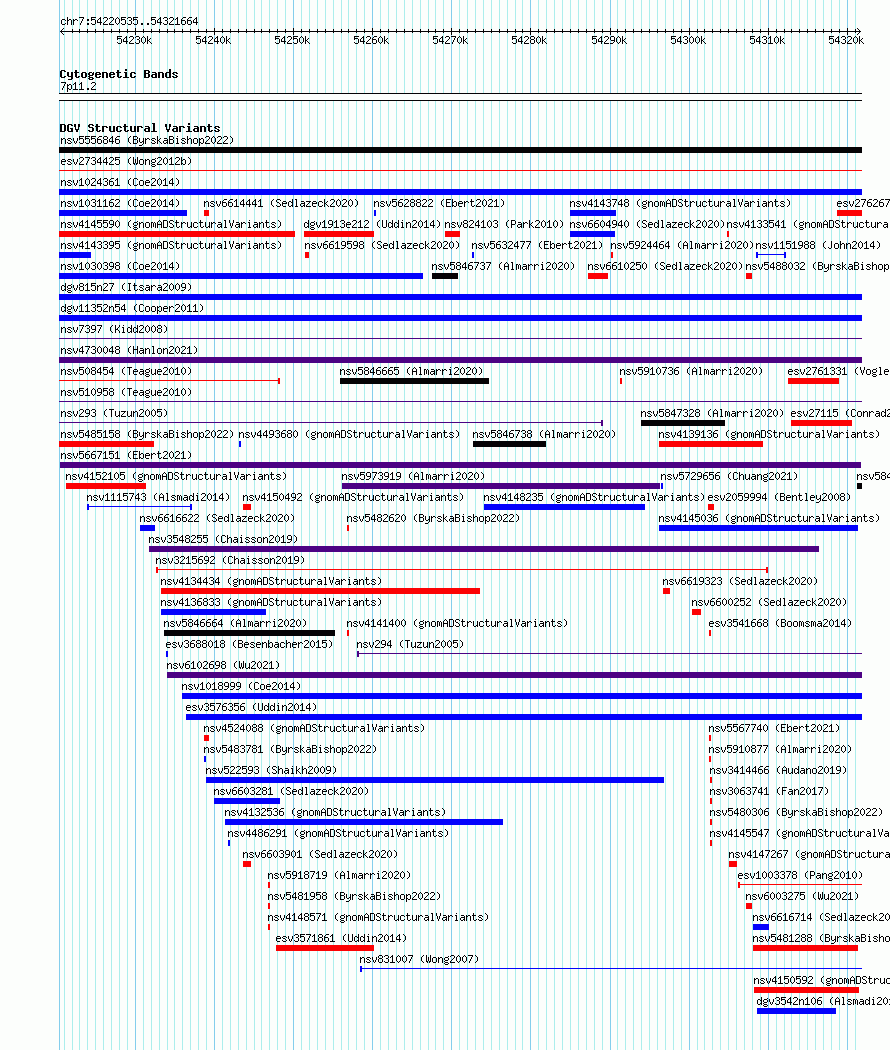Click the nsv5556846 (ByrskaBishop2022) variant label
The image size is (890, 1050).
[x=147, y=141]
